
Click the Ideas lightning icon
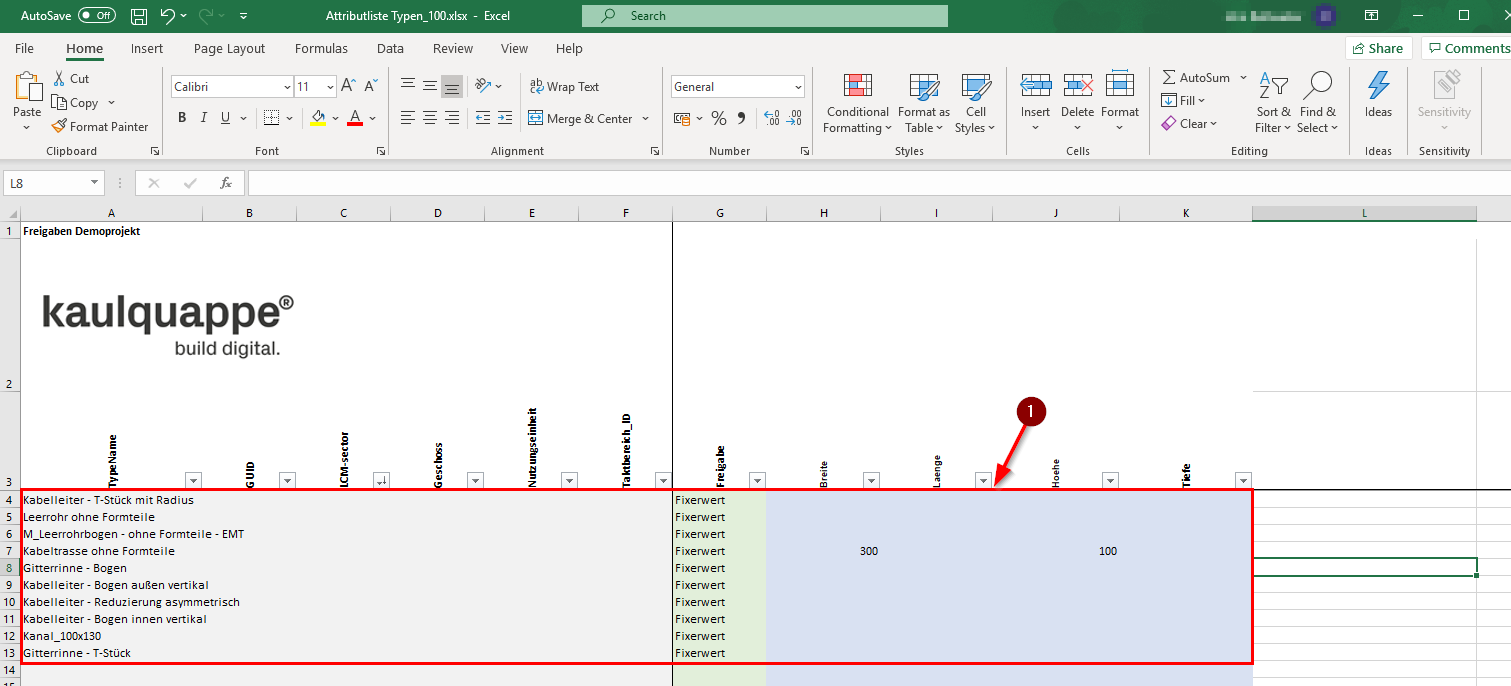tap(1378, 85)
